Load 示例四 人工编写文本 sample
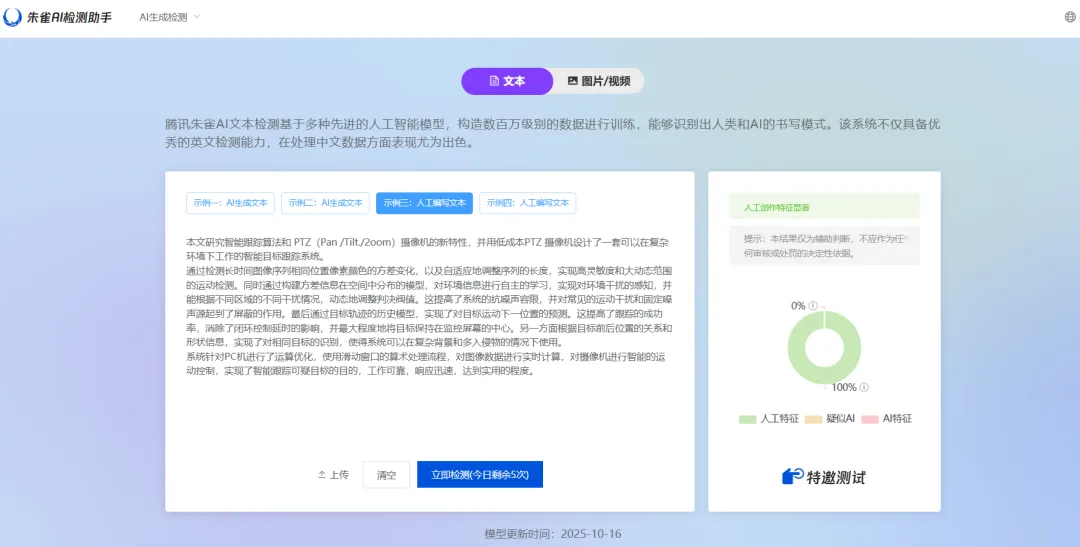The width and height of the screenshot is (1080, 547). (x=528, y=203)
